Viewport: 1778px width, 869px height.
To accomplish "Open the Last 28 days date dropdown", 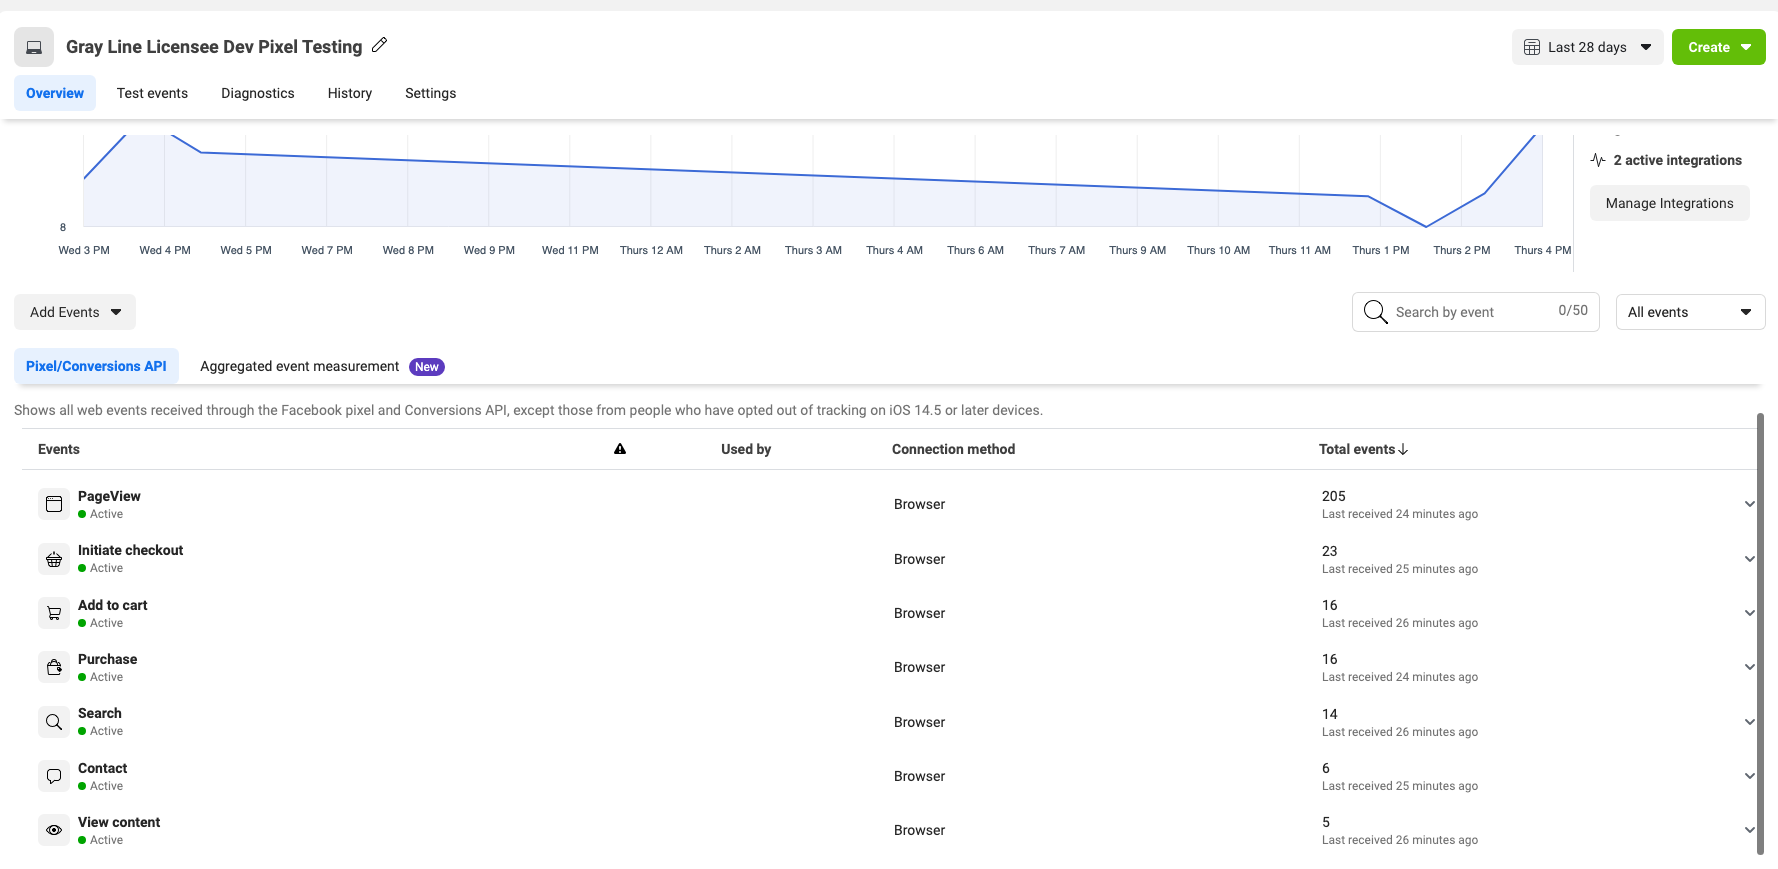I will click(x=1587, y=47).
